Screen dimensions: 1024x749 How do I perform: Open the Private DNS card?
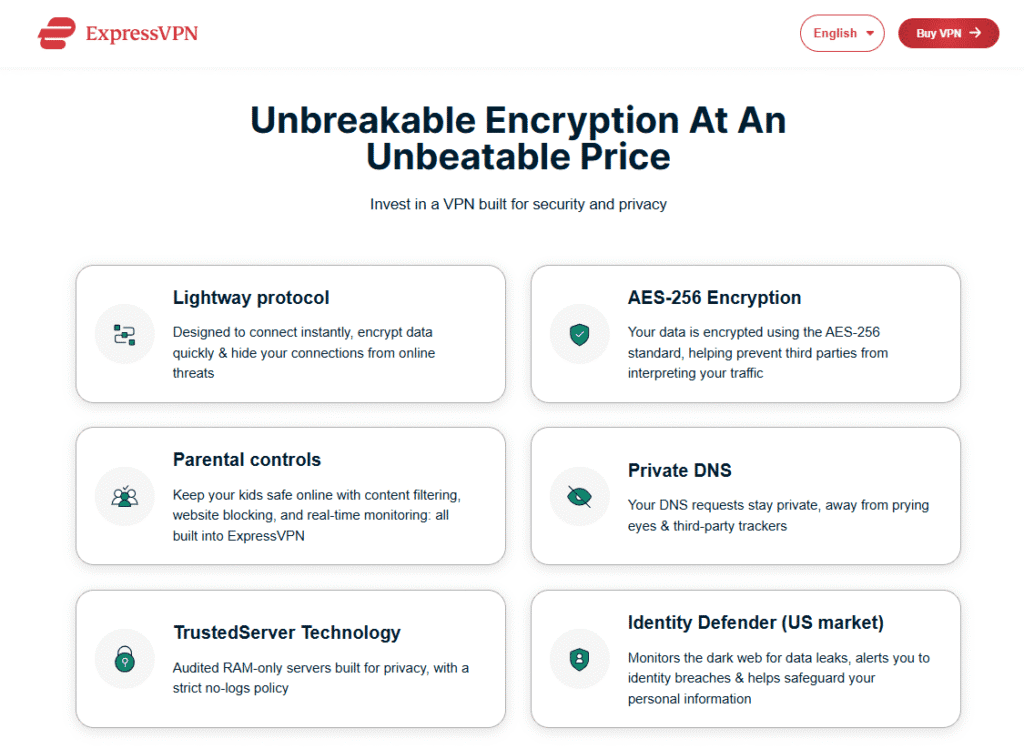(745, 496)
